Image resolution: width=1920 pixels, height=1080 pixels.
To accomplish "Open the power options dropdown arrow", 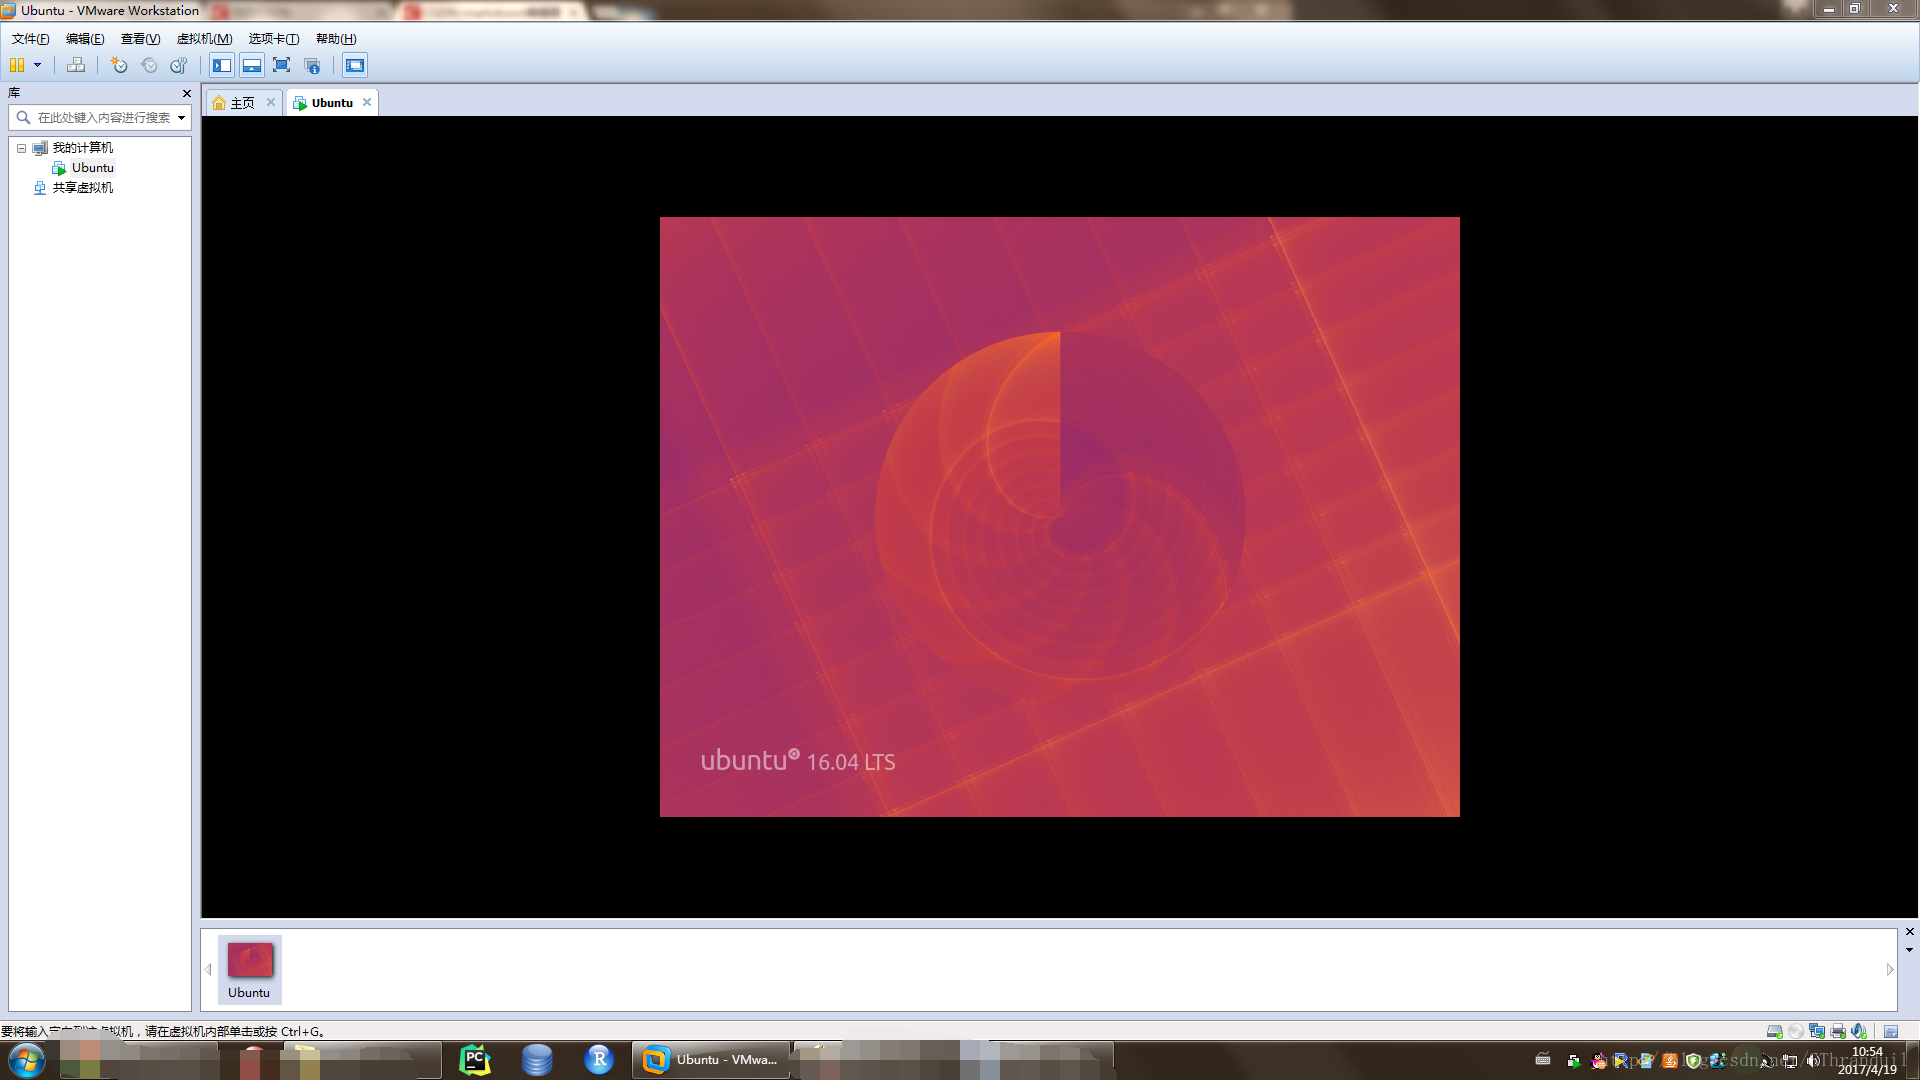I will (38, 65).
